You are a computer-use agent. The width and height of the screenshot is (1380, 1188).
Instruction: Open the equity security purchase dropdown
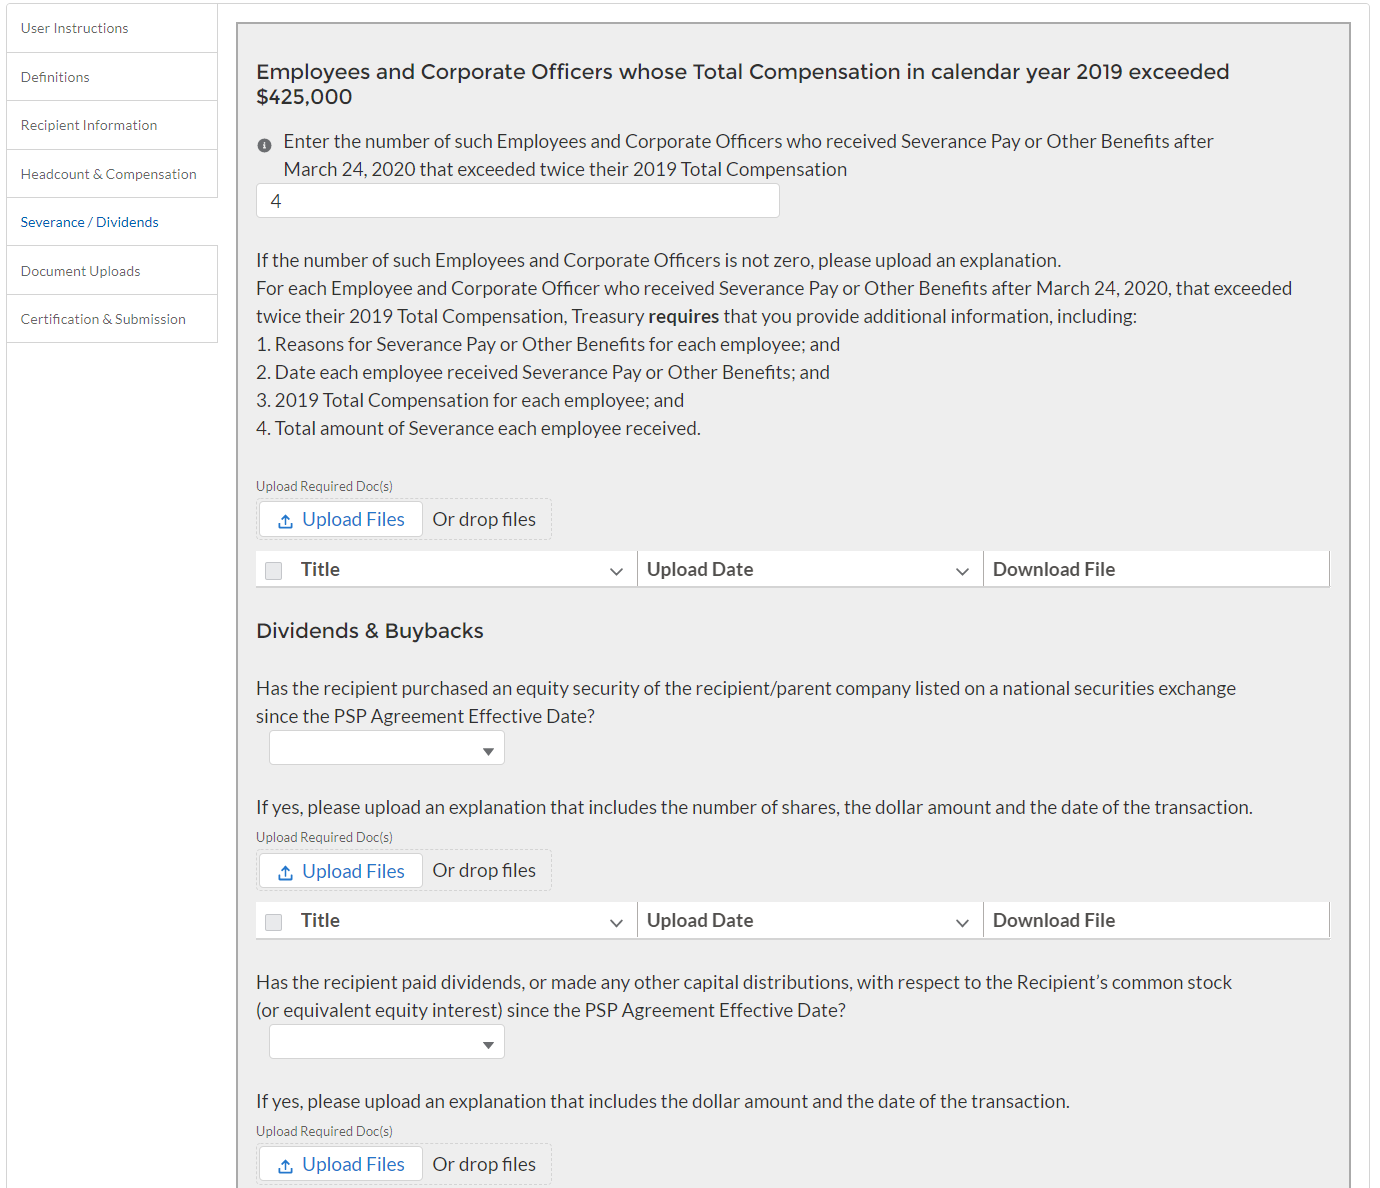pos(387,748)
